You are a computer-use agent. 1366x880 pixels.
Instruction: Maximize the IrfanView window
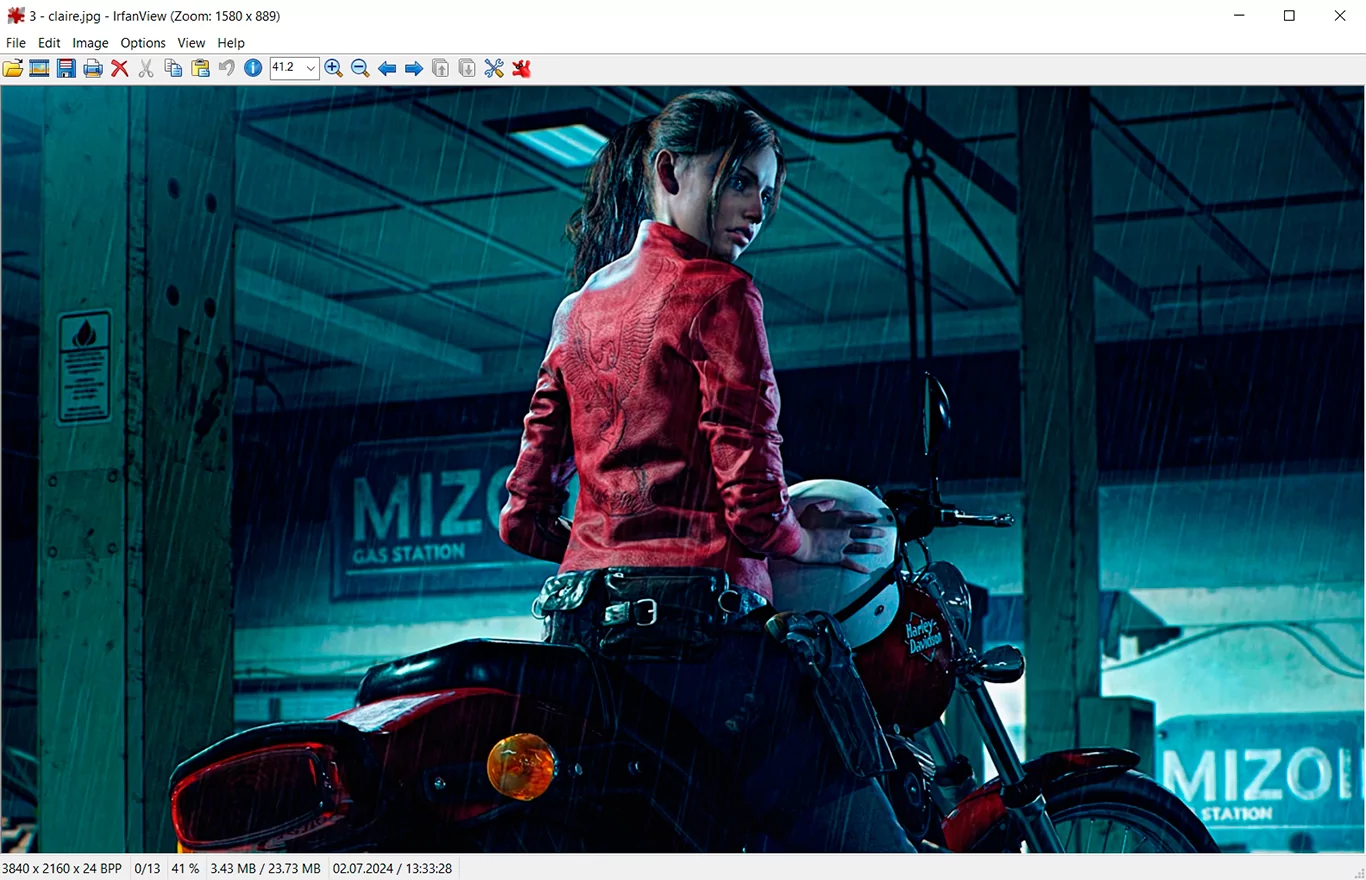coord(1289,16)
